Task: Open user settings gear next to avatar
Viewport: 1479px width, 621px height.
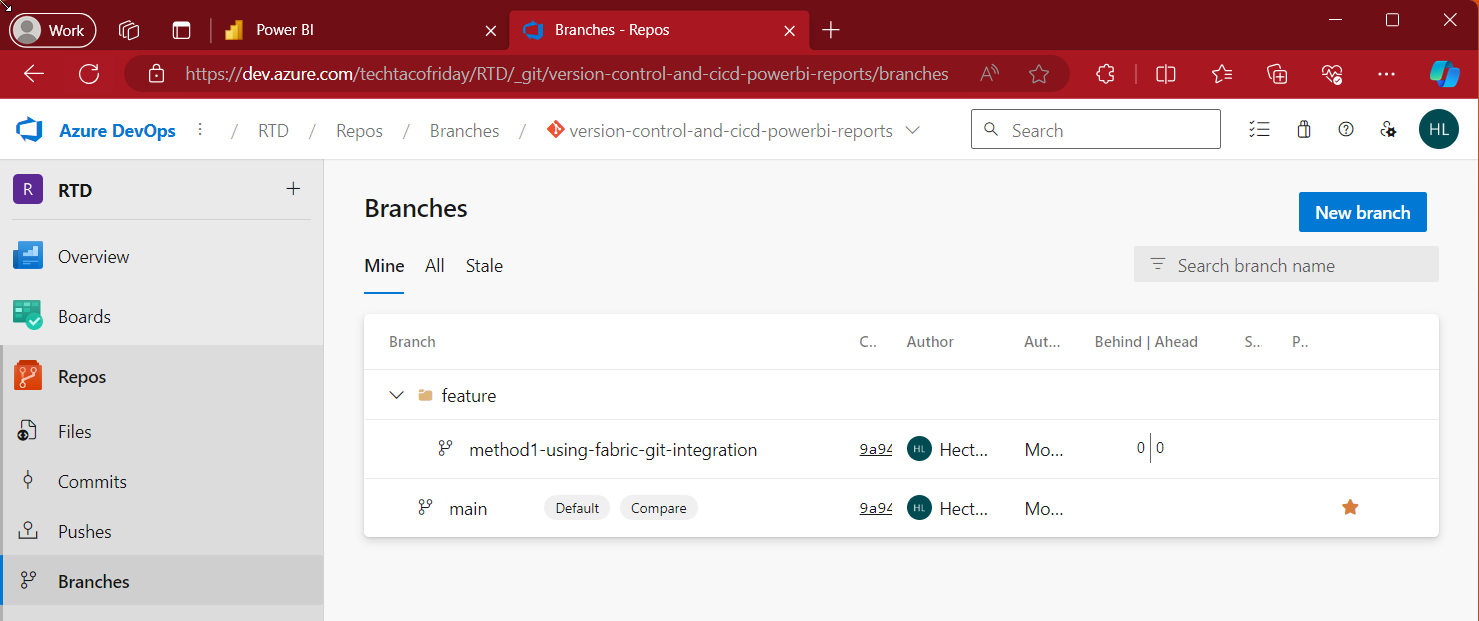Action: coord(1388,129)
